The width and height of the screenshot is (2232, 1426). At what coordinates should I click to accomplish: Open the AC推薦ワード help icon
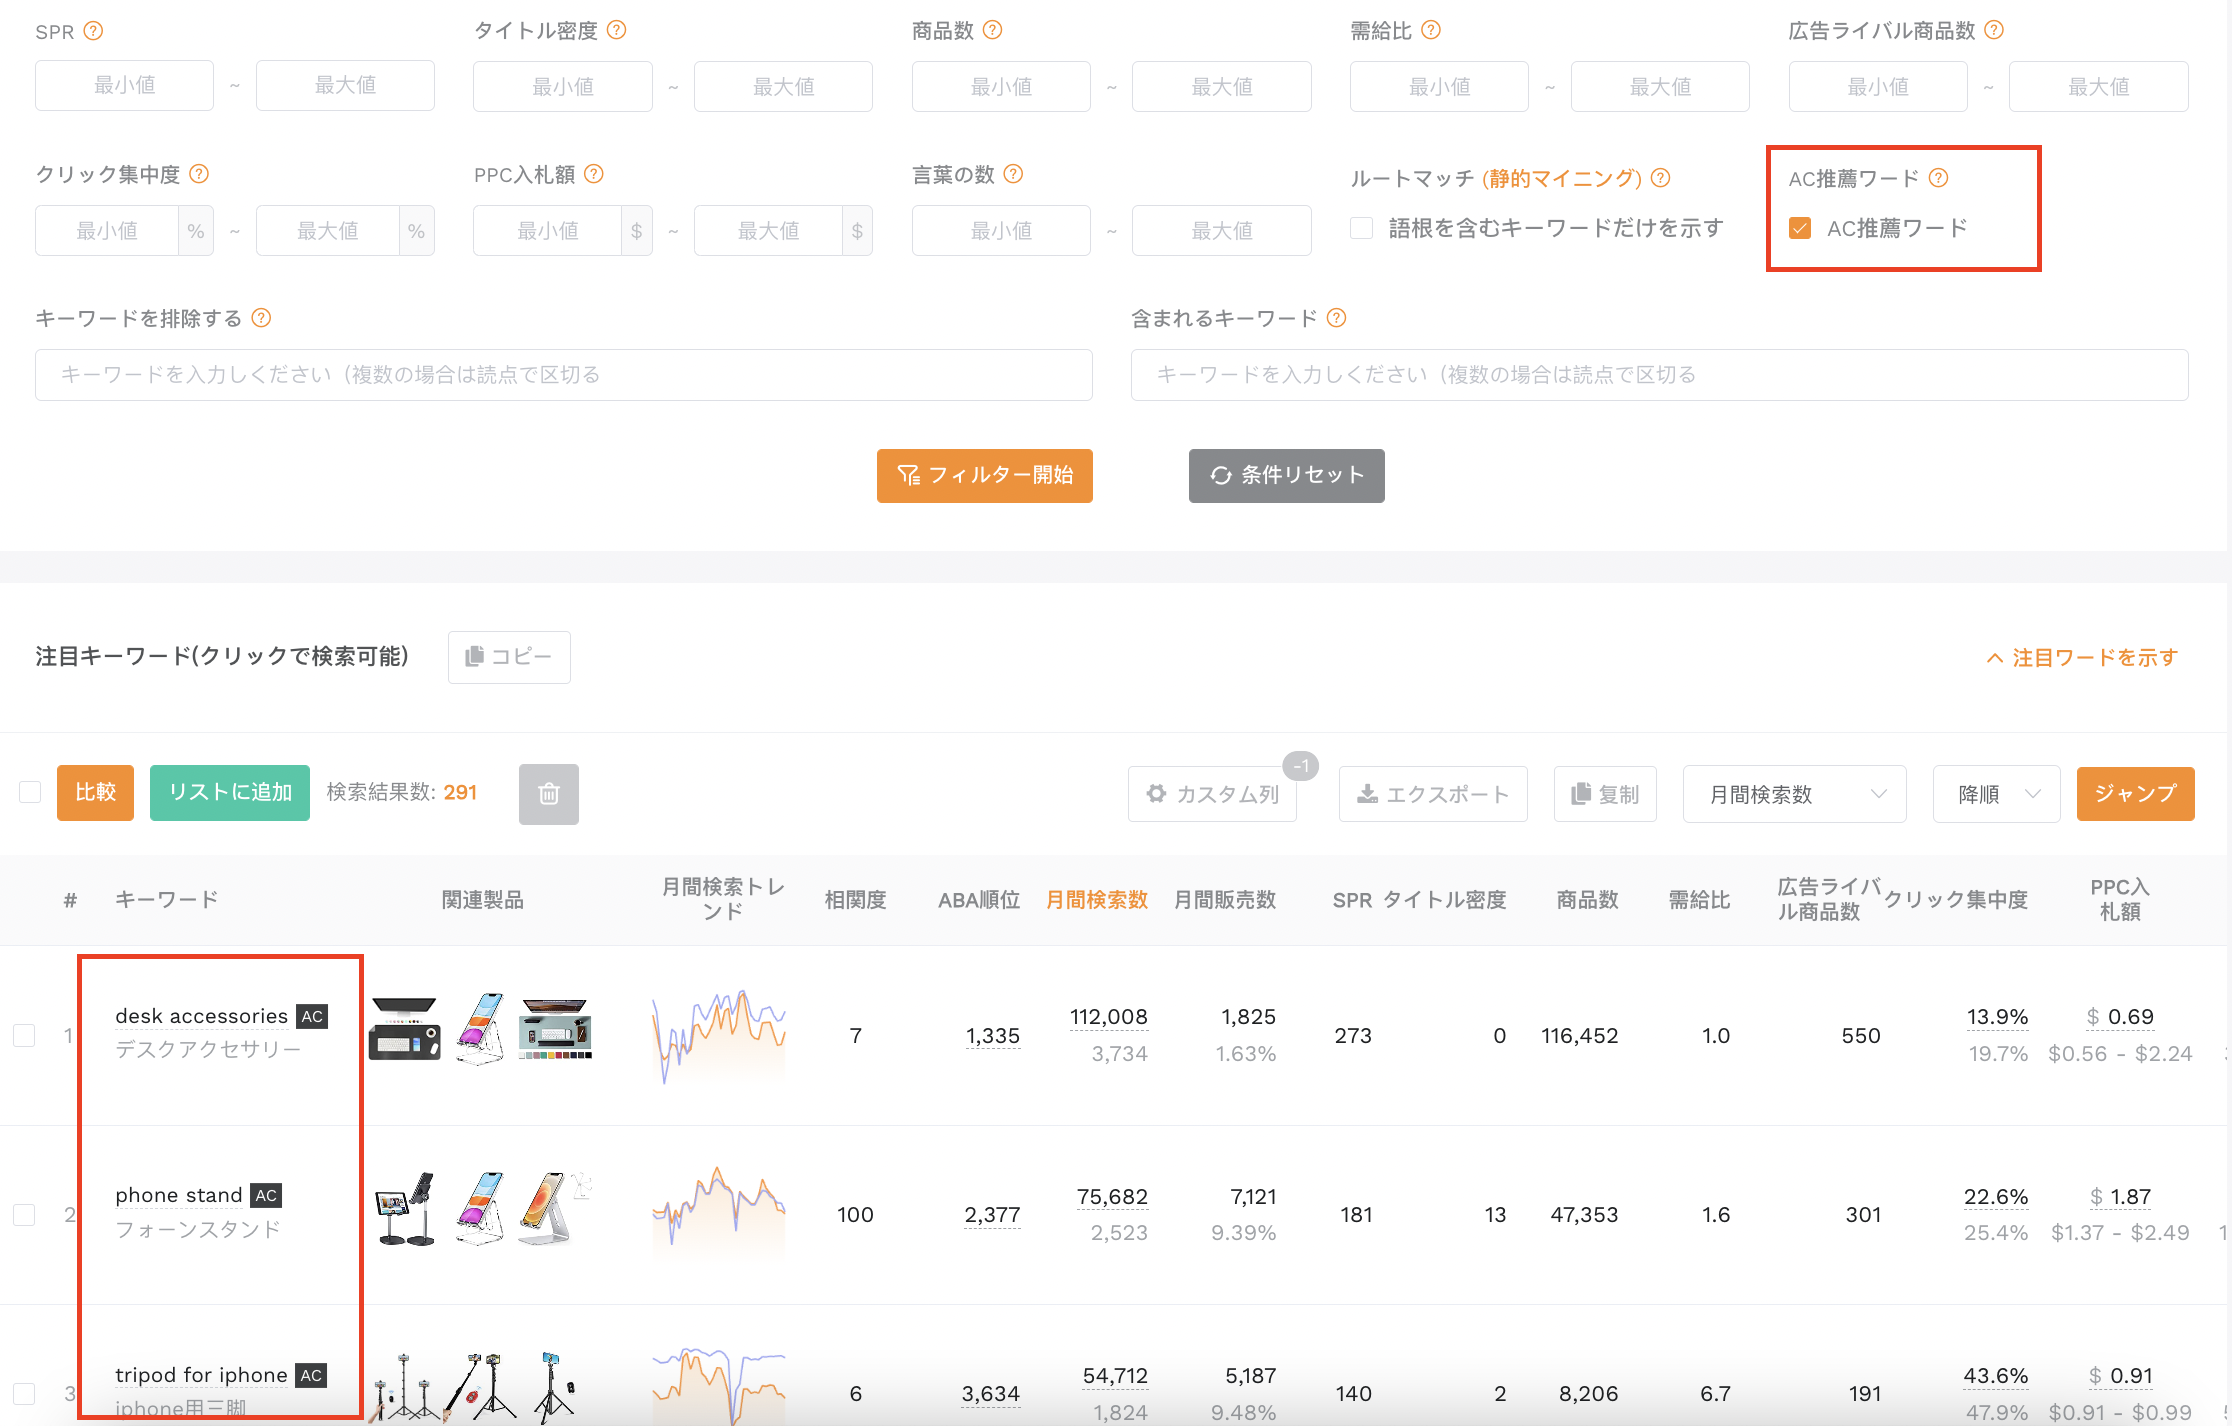(1938, 178)
